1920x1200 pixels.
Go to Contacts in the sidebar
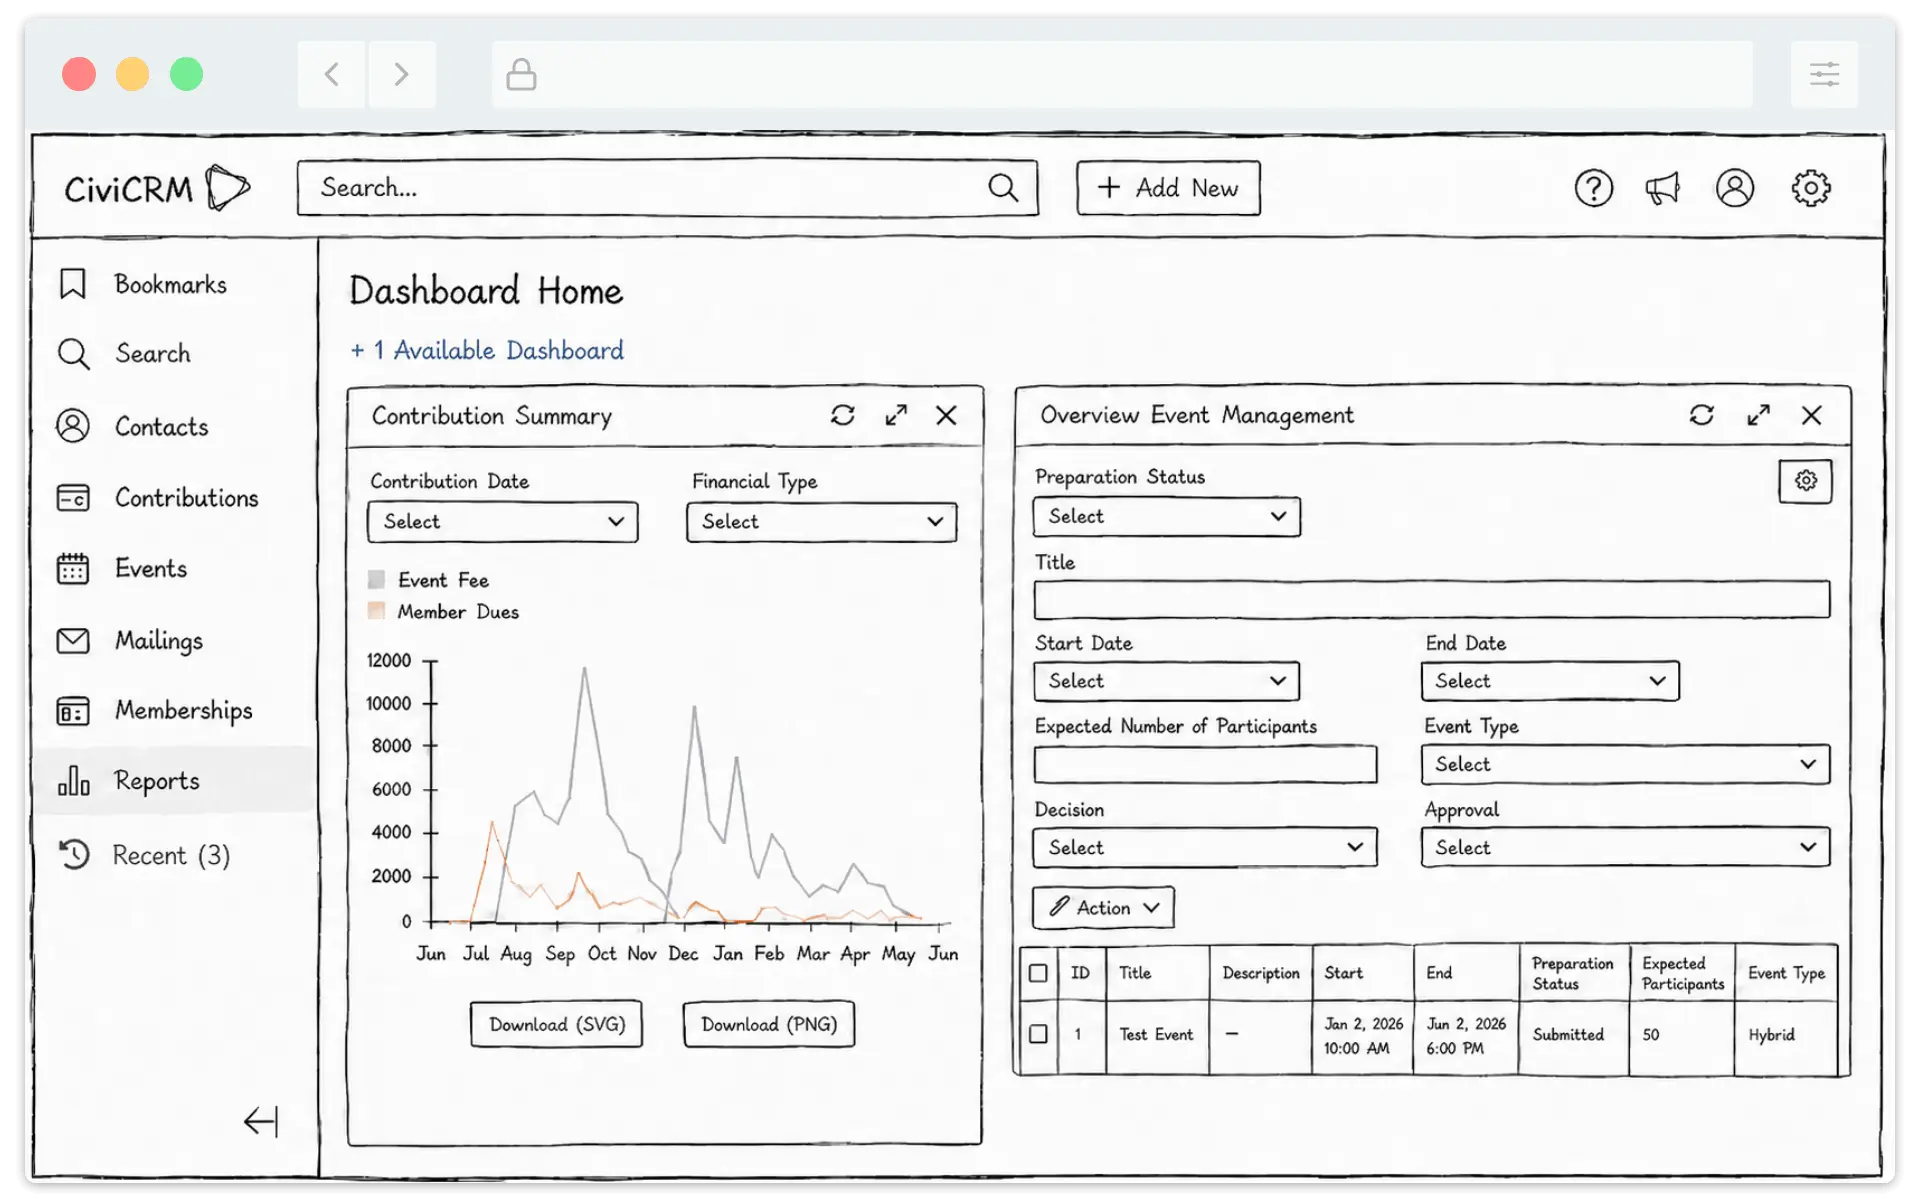162,426
